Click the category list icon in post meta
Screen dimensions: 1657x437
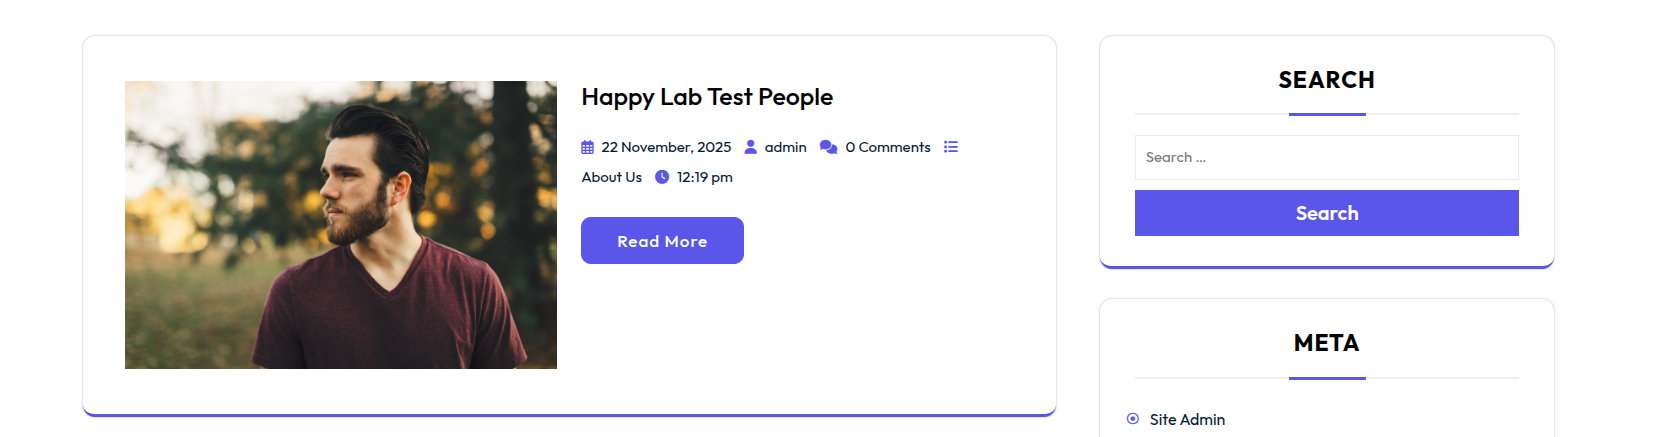[x=951, y=147]
